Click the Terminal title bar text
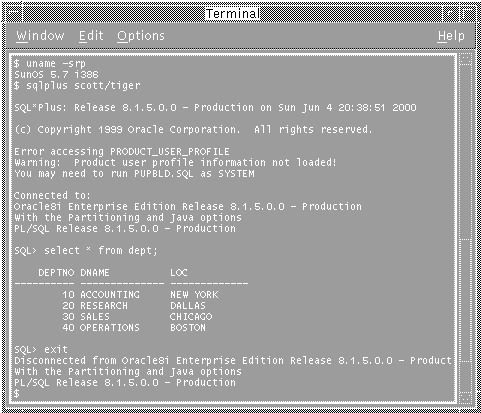This screenshot has height=413, width=481. point(233,14)
